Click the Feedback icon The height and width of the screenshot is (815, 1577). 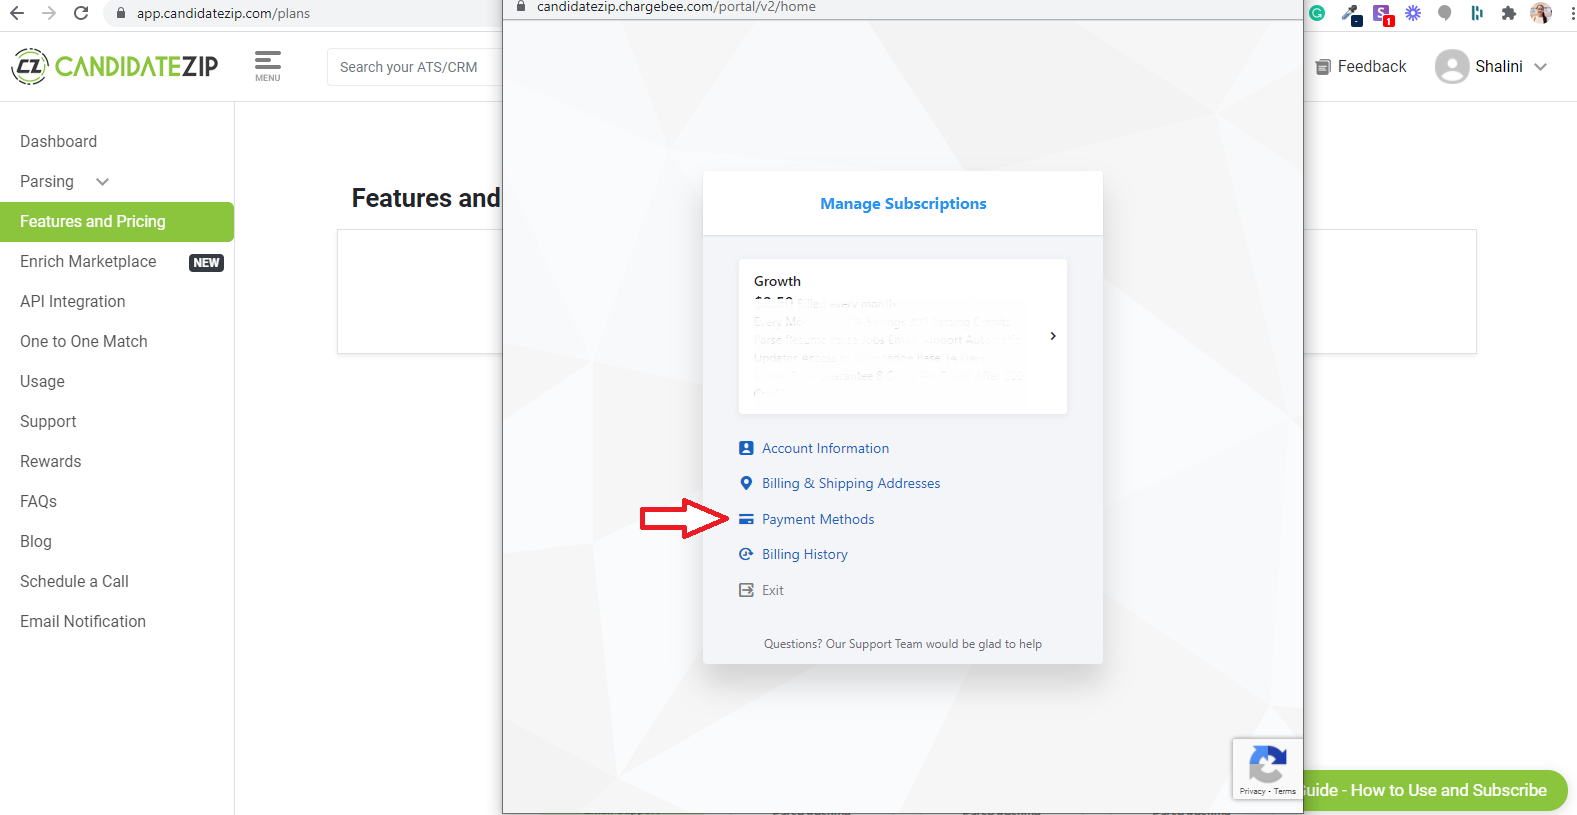tap(1323, 67)
